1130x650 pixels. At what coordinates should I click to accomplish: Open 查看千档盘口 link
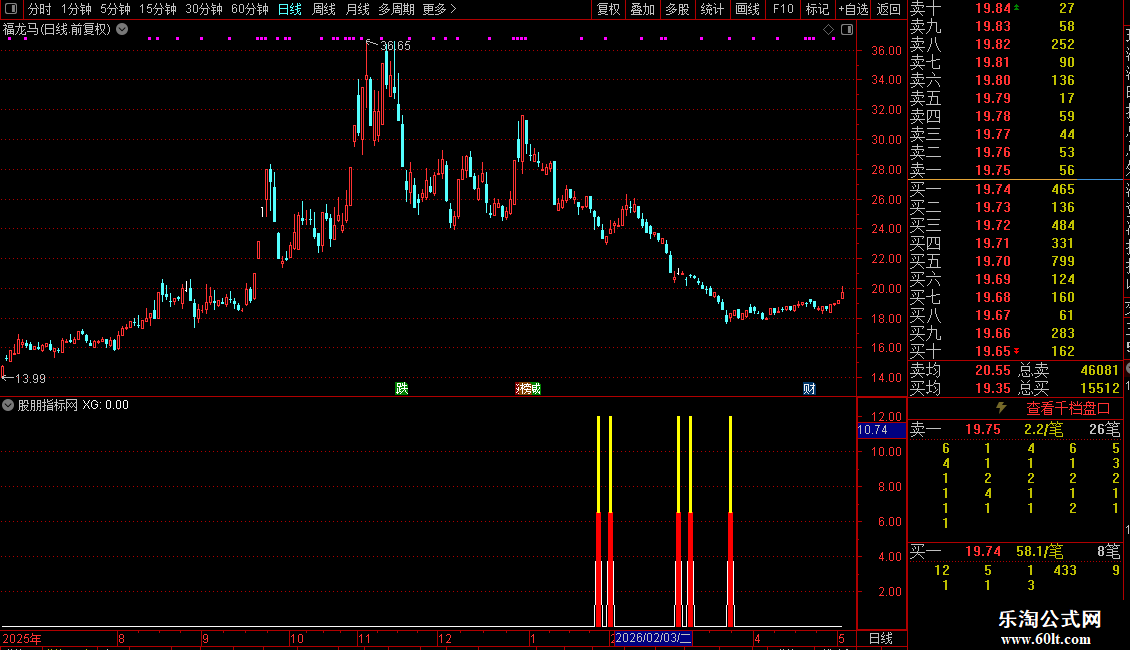(1068, 408)
